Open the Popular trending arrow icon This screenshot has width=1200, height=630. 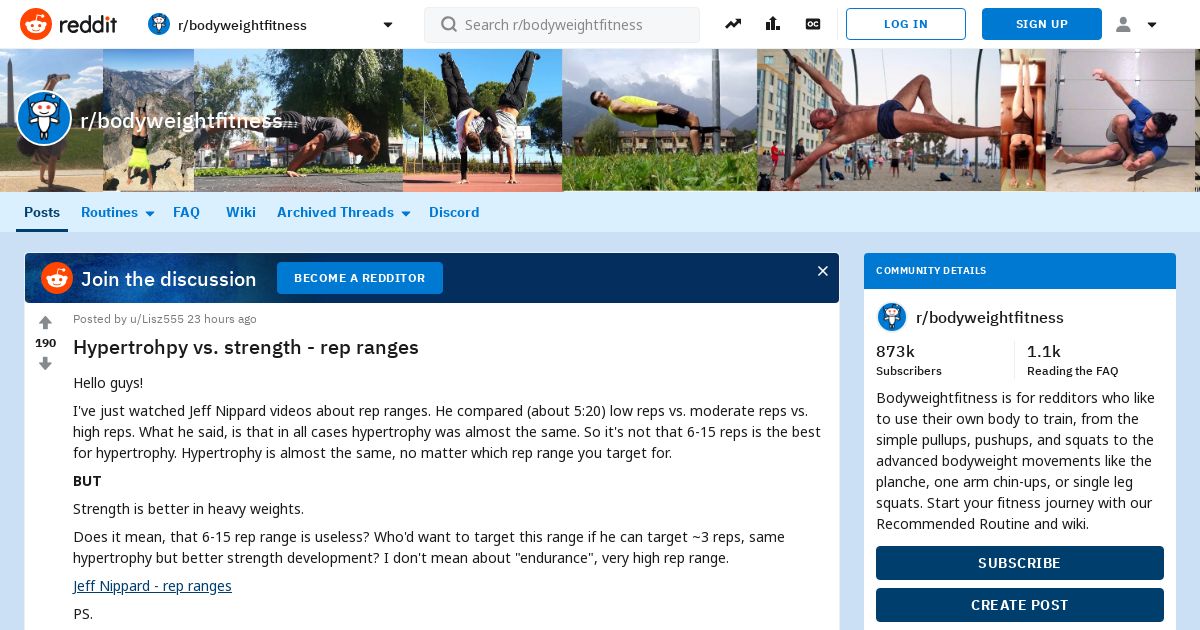click(733, 24)
